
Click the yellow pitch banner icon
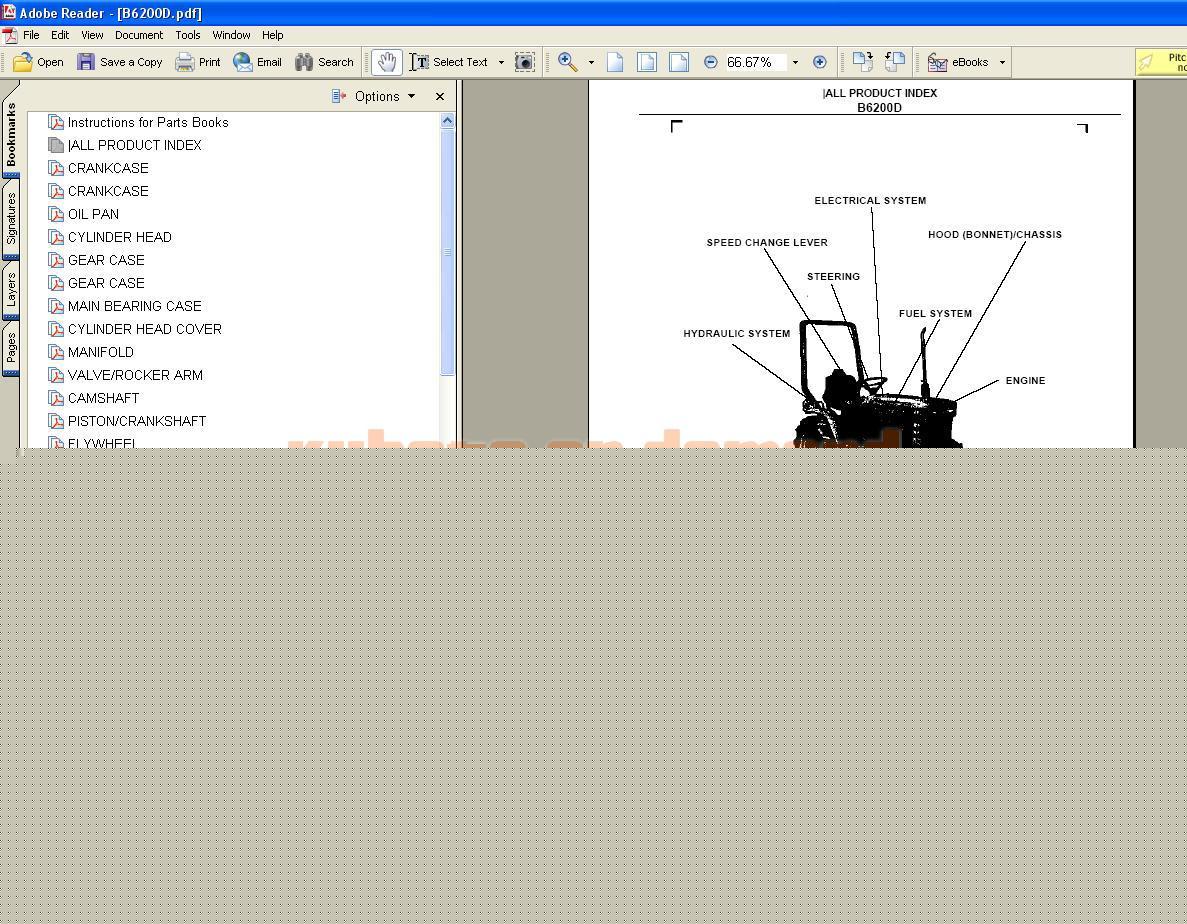[x=1146, y=62]
